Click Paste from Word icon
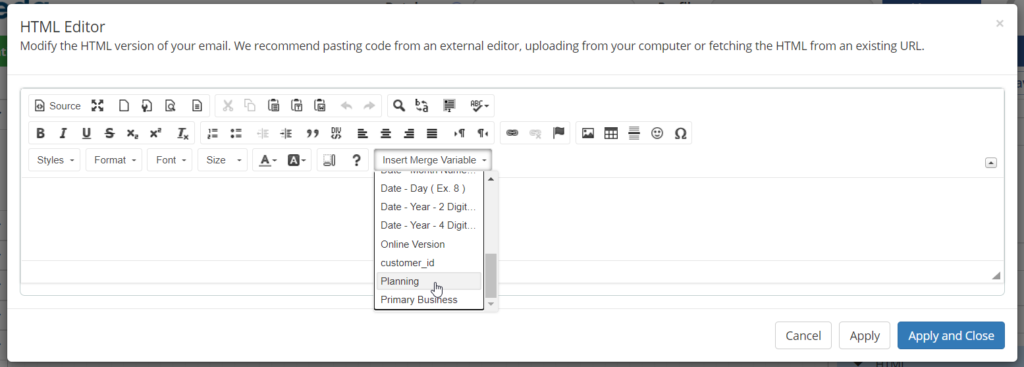The width and height of the screenshot is (1024, 367). tap(320, 106)
